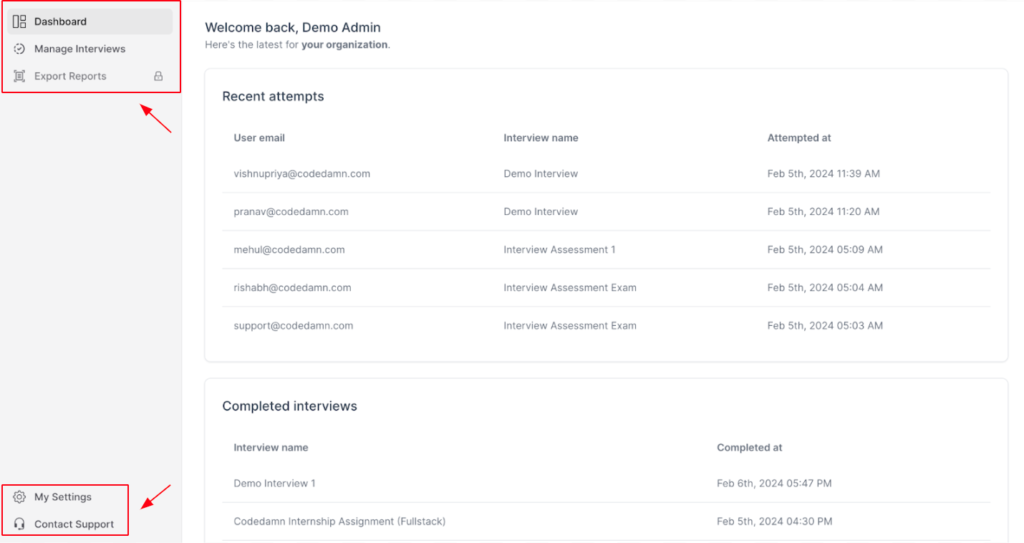
Task: Open Demo Interview 1 in Completed interviews
Action: [x=606, y=484]
